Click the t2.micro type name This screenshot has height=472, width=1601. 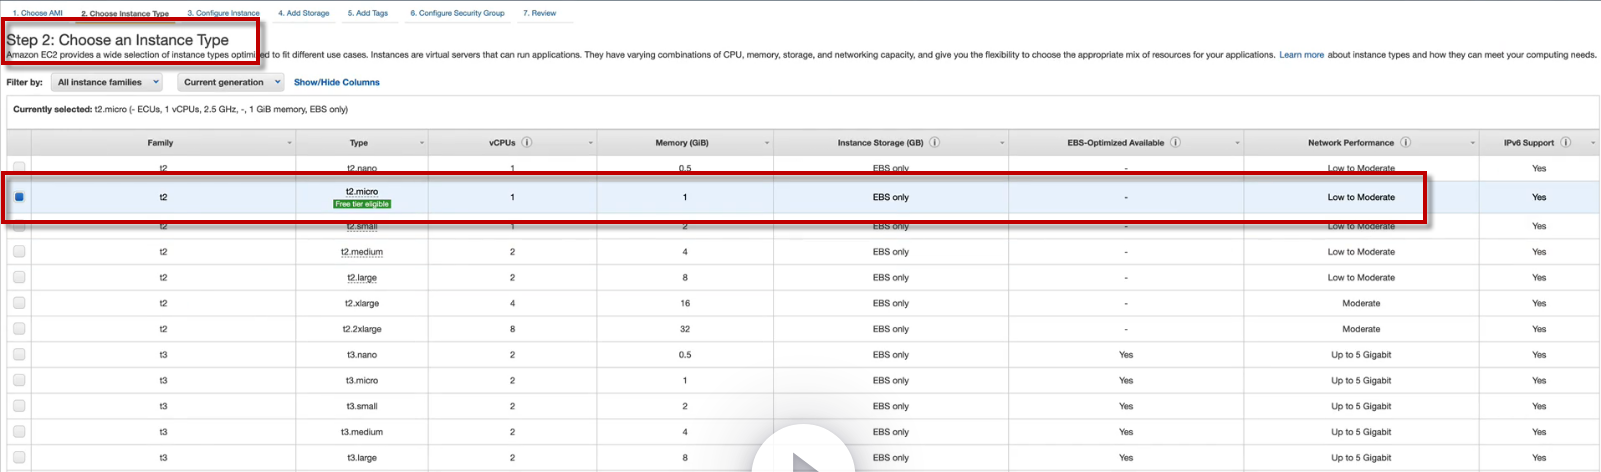[x=362, y=191]
